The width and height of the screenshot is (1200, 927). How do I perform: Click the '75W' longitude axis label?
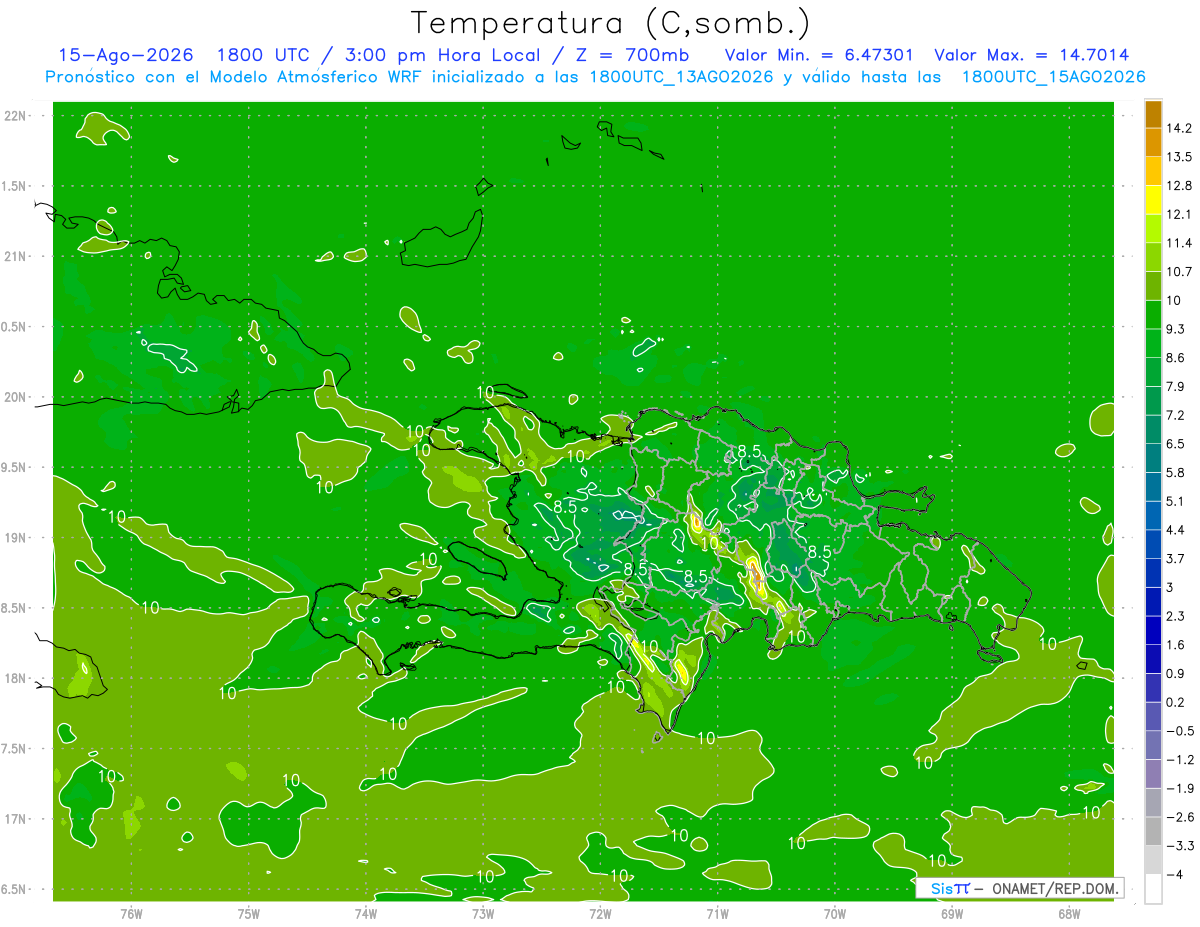tap(249, 913)
